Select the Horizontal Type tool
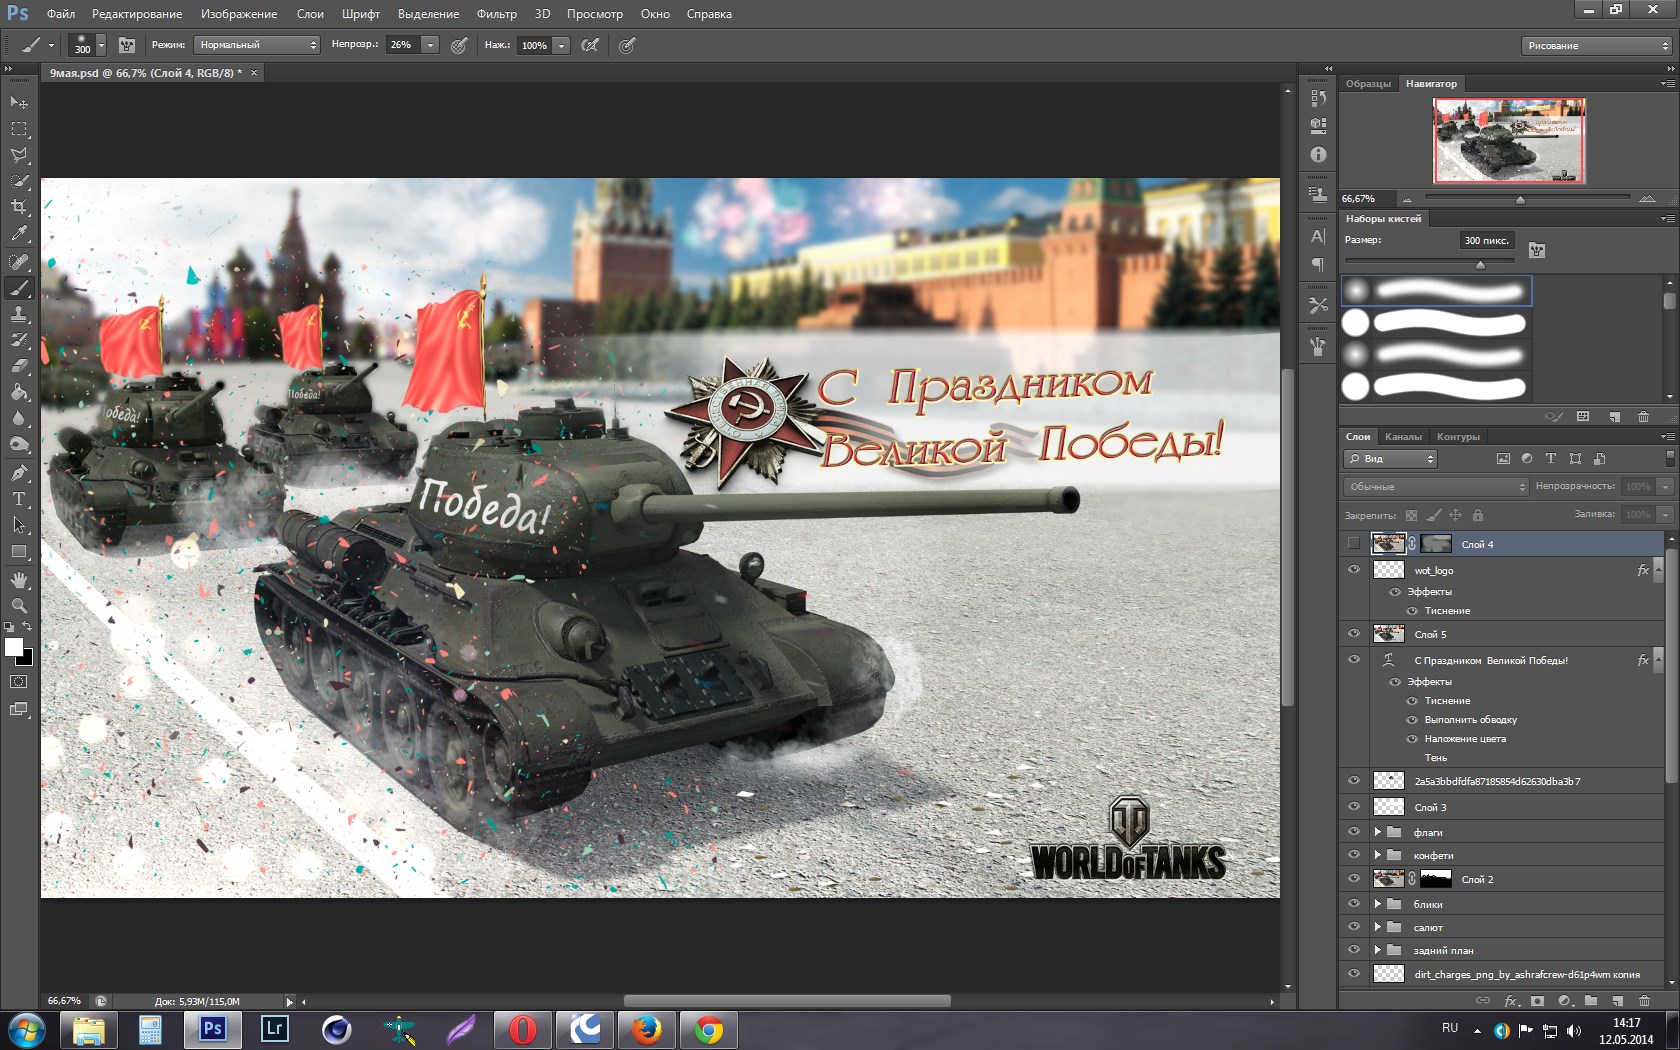The height and width of the screenshot is (1050, 1680). [19, 498]
